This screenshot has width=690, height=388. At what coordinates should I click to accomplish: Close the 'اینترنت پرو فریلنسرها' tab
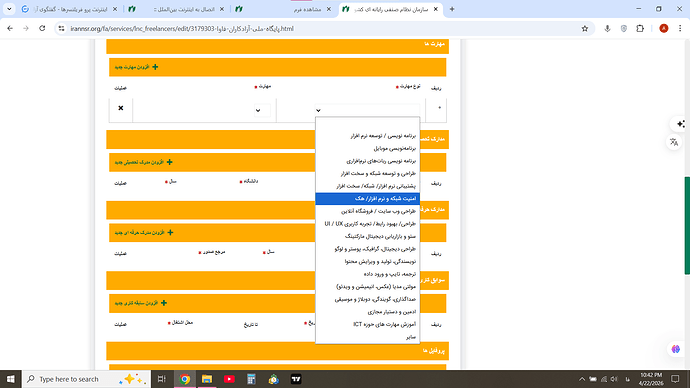115,9
